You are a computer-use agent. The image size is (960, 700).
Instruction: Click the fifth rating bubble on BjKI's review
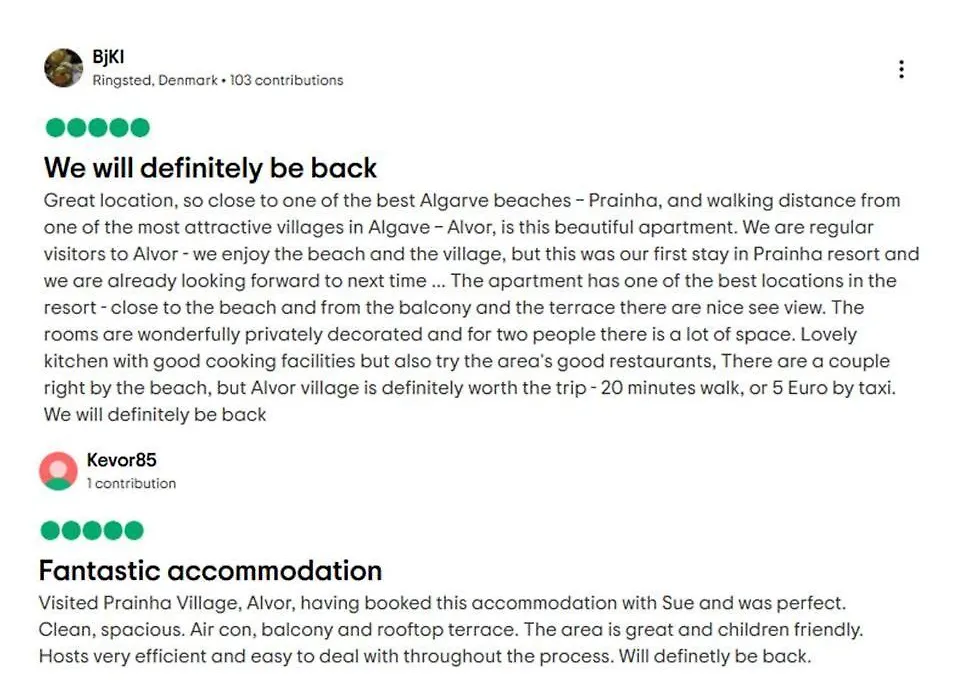point(140,127)
